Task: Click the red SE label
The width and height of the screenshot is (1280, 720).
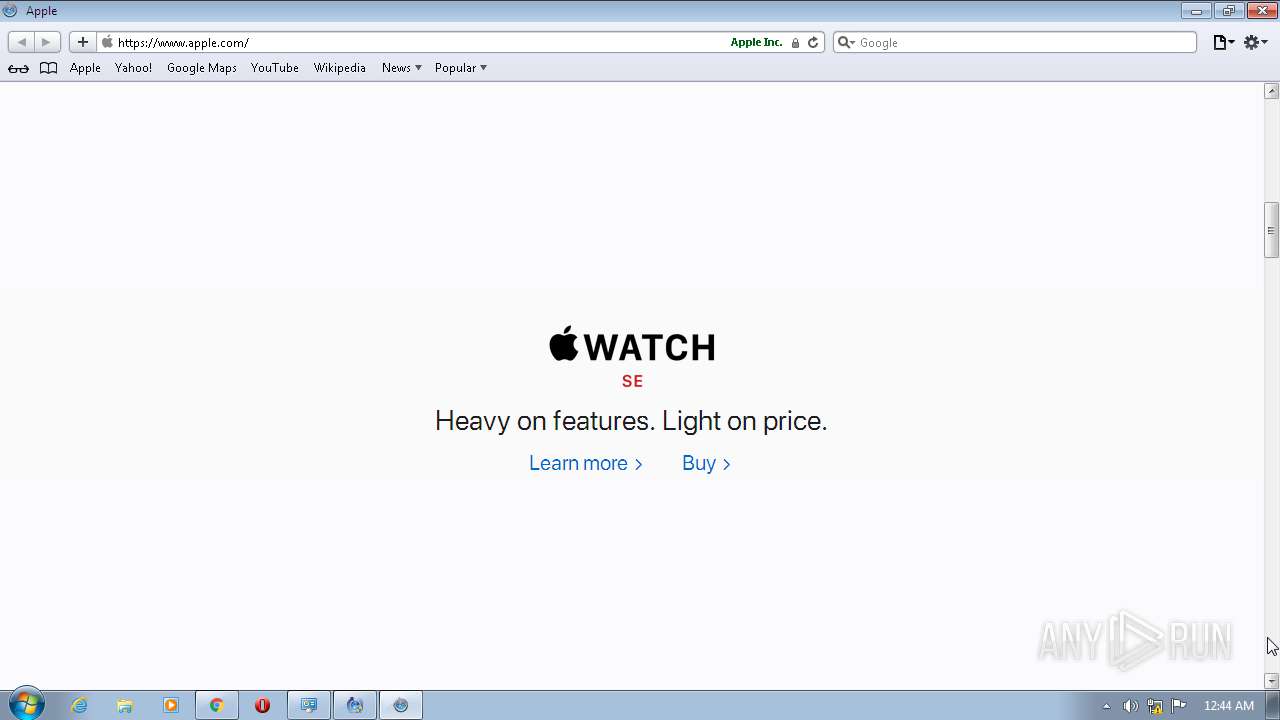Action: pyautogui.click(x=632, y=381)
